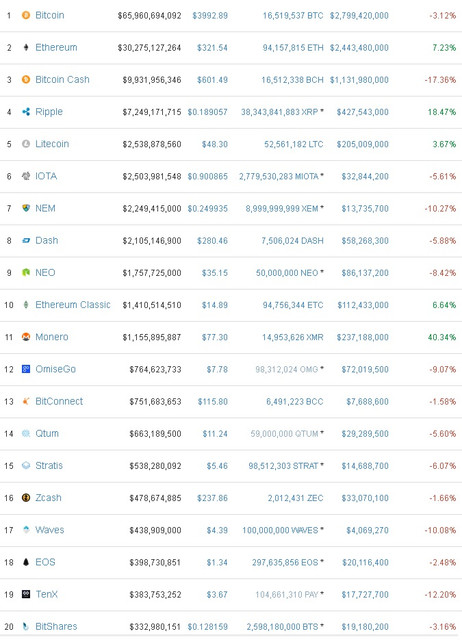
Task: Click the TenX black square icon
Action: click(x=26, y=594)
